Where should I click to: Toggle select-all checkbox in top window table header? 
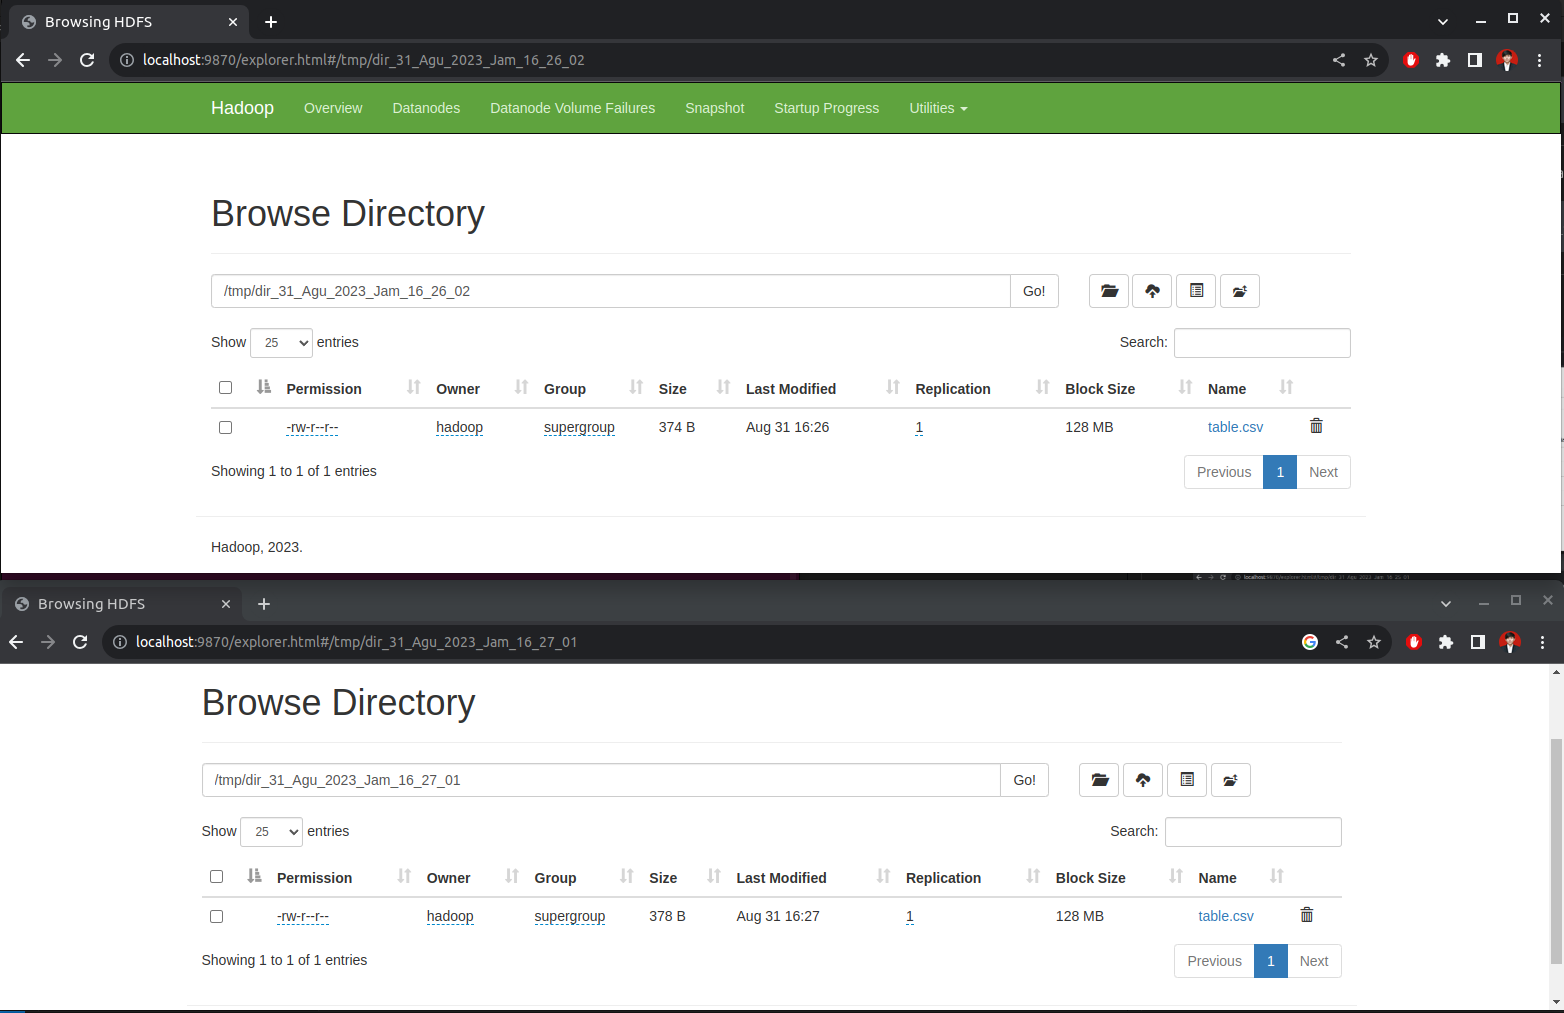click(x=225, y=388)
